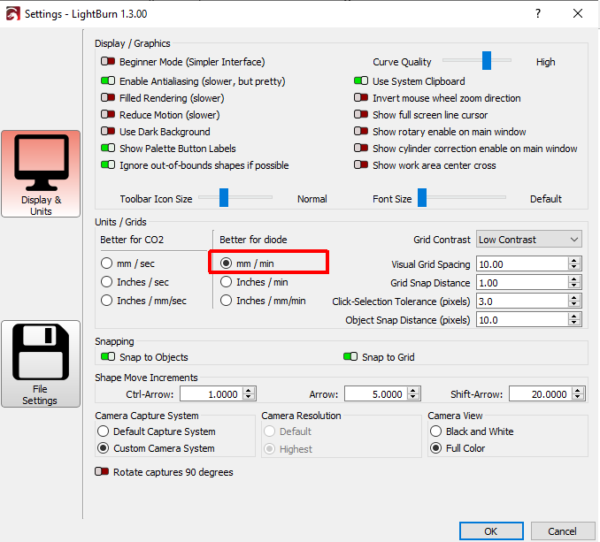This screenshot has width=600, height=542.
Task: Adjust the Toolbar Icon Size slider
Action: click(x=224, y=198)
